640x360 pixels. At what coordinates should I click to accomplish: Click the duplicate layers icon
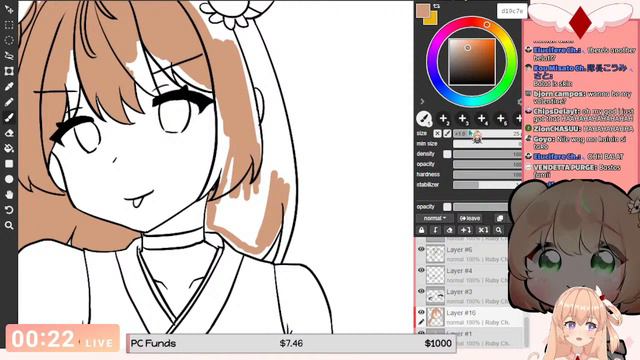click(500, 218)
